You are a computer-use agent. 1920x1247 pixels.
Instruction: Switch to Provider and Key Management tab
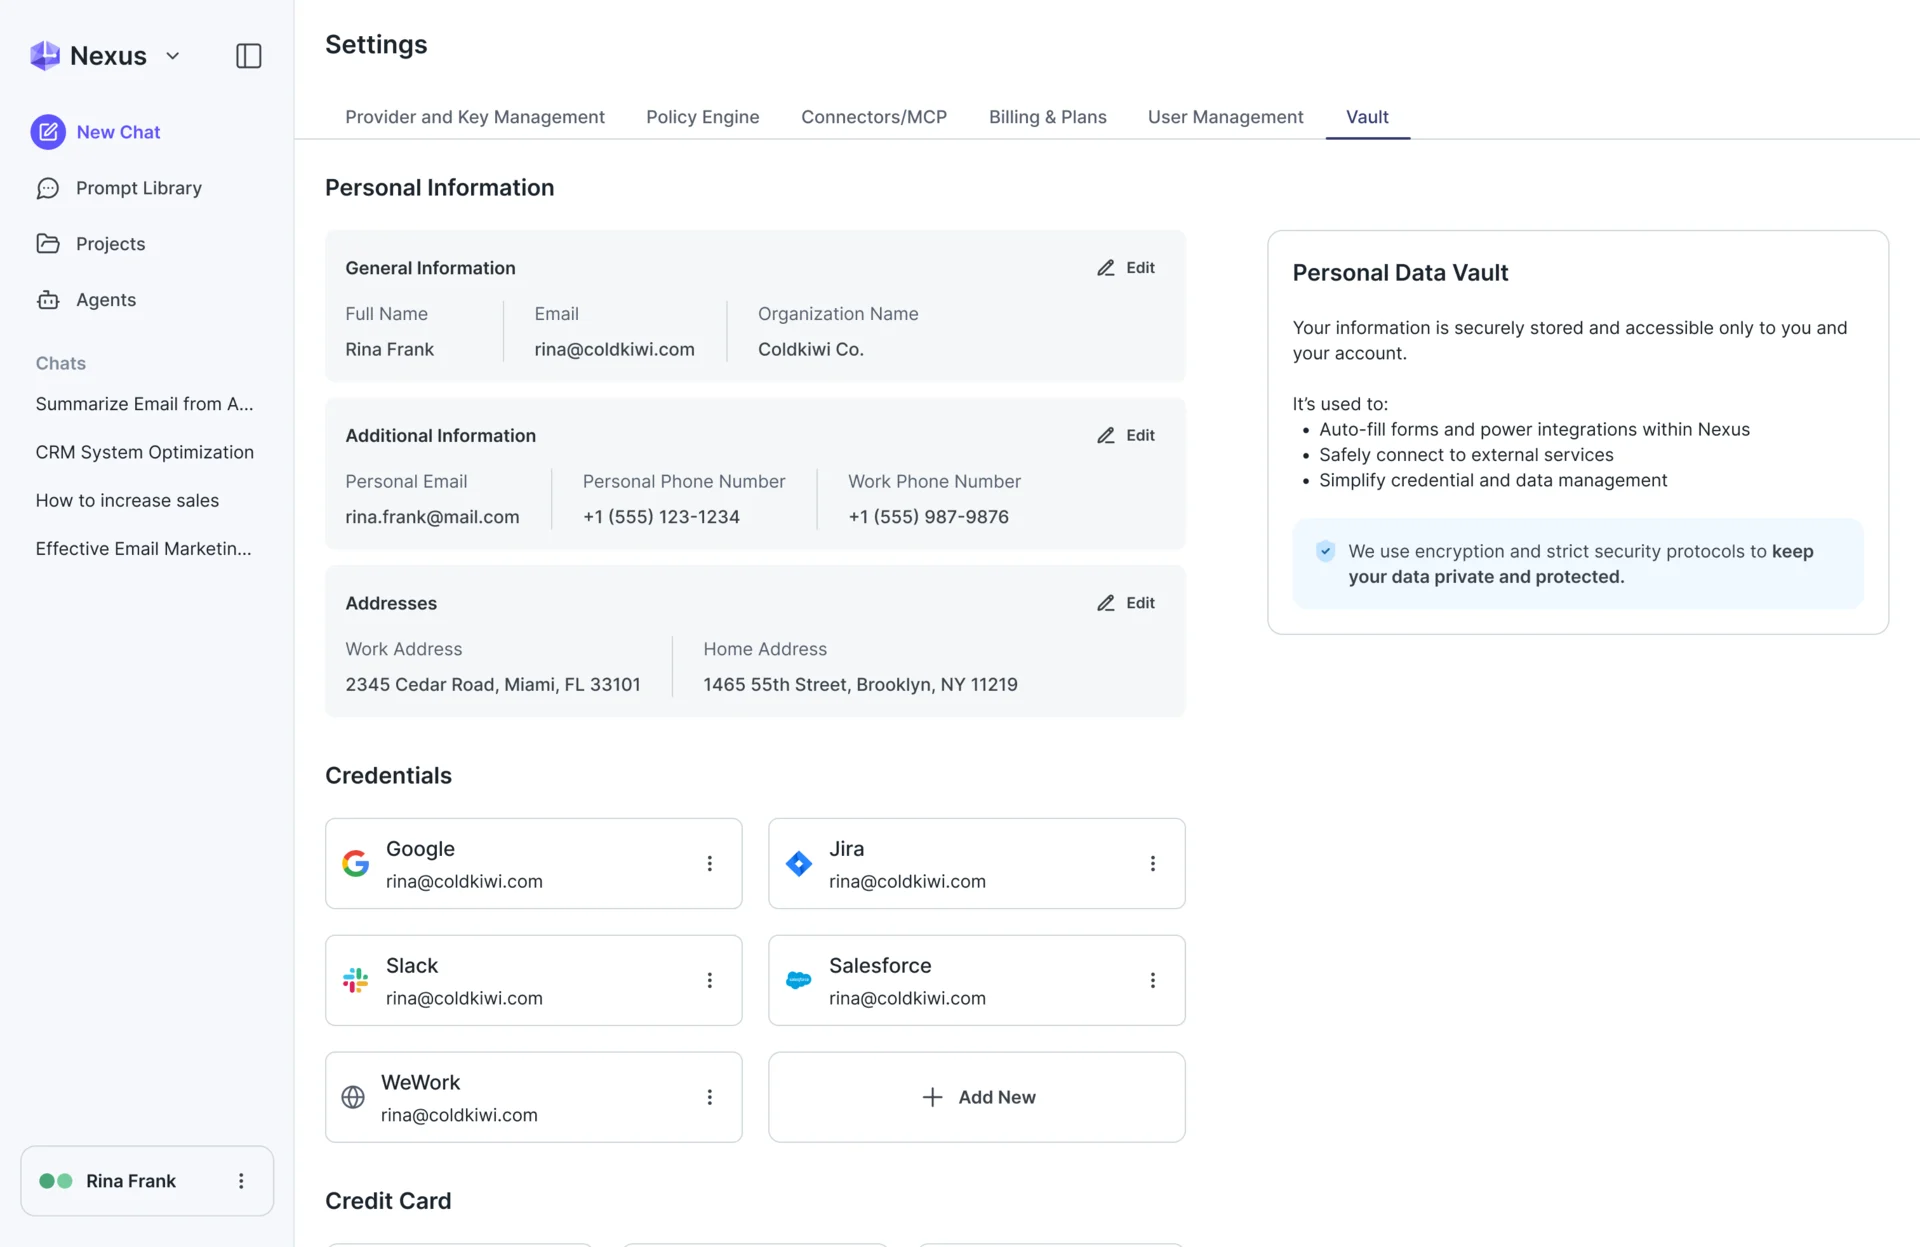click(475, 117)
